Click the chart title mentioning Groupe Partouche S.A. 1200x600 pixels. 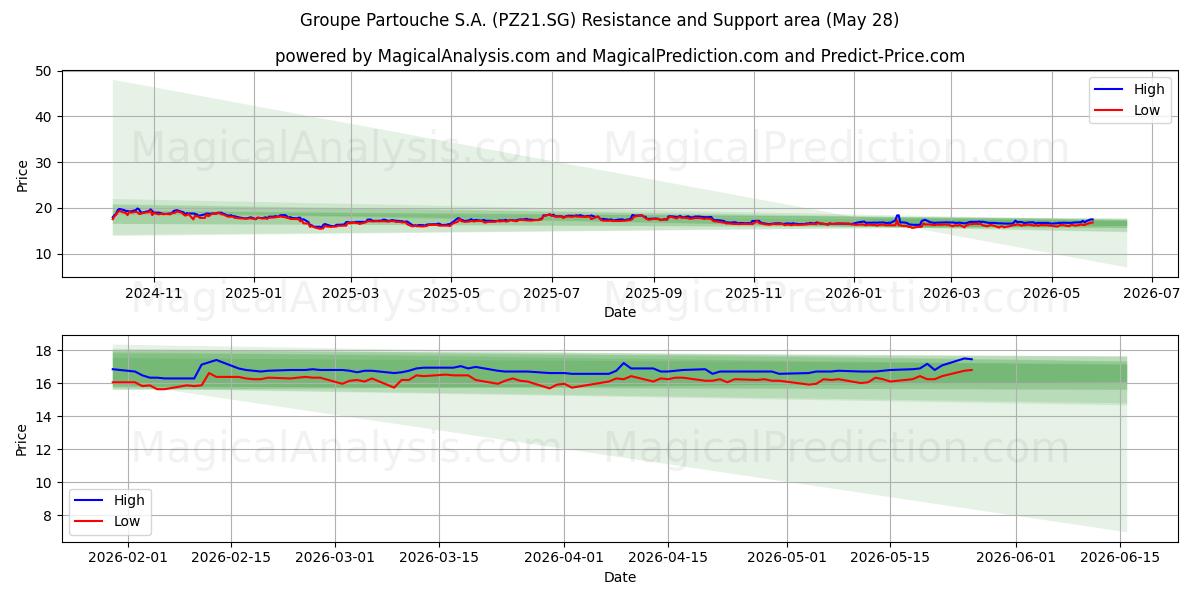click(x=600, y=20)
